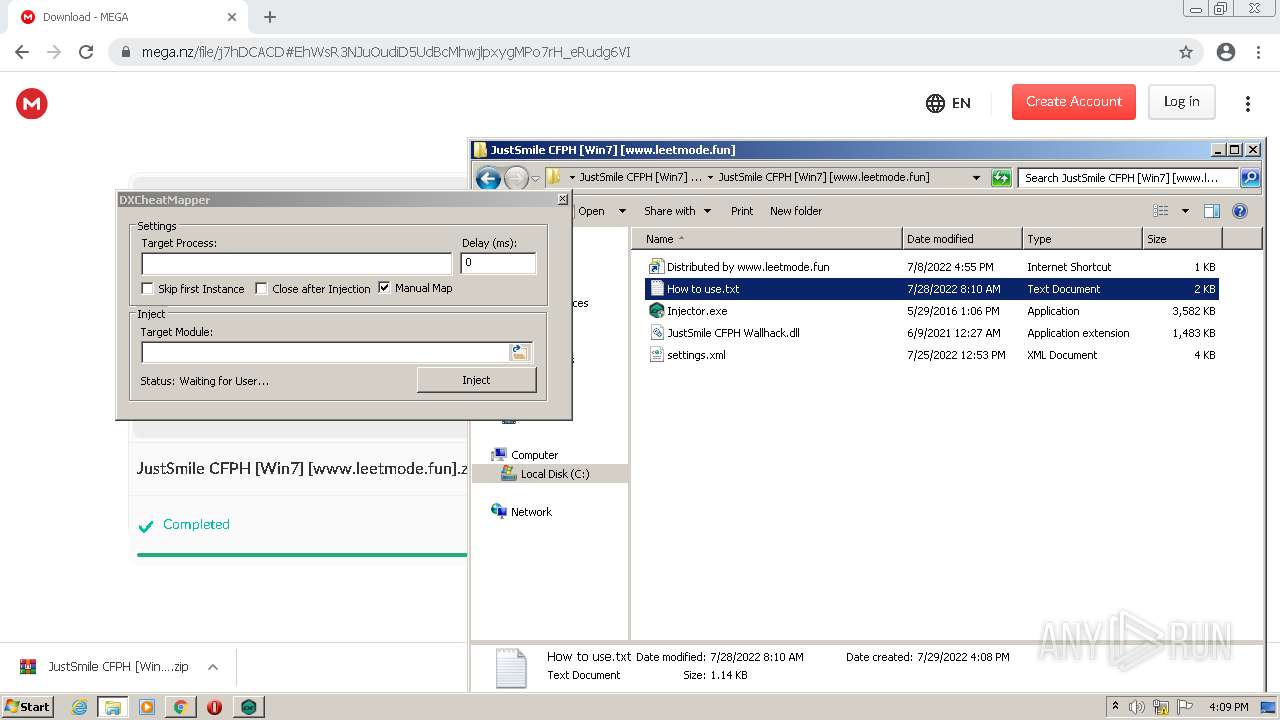Show hidden tray icons arrow
The image size is (1280, 720).
[1116, 707]
